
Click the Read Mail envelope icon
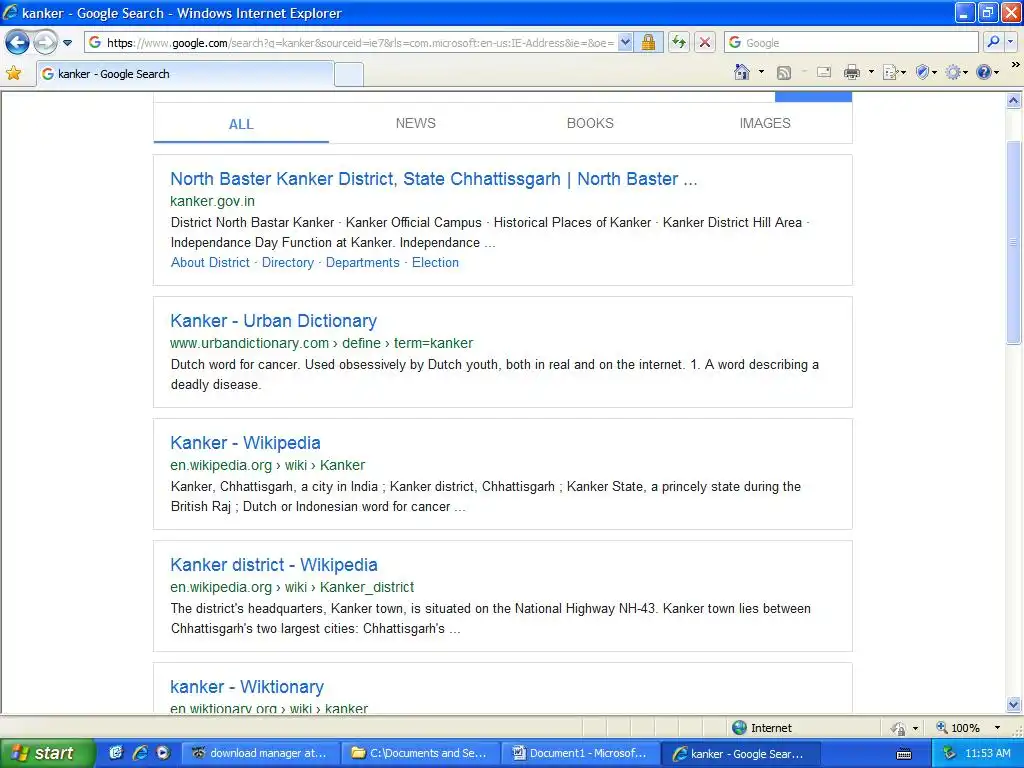pyautogui.click(x=824, y=72)
